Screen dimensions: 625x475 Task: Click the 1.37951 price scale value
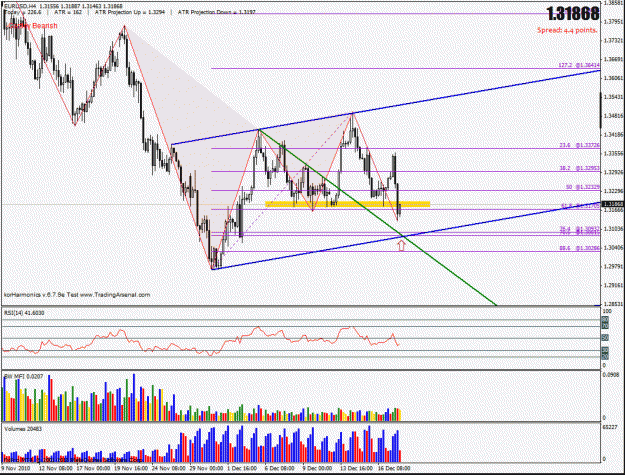point(613,22)
